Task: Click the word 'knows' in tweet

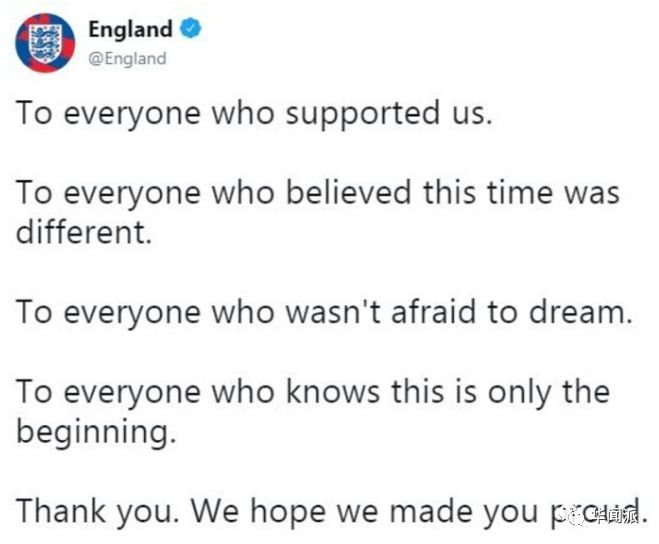Action: (x=326, y=391)
